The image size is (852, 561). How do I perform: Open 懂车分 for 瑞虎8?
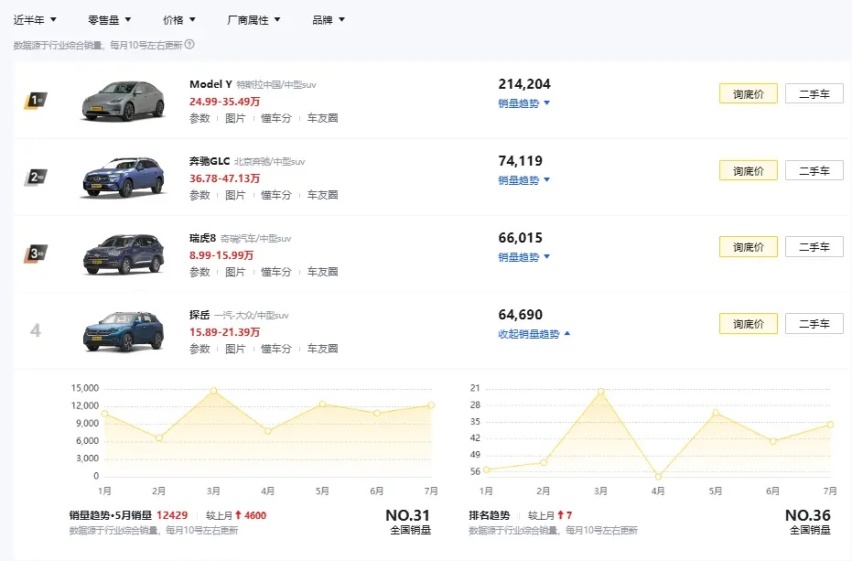pos(276,271)
